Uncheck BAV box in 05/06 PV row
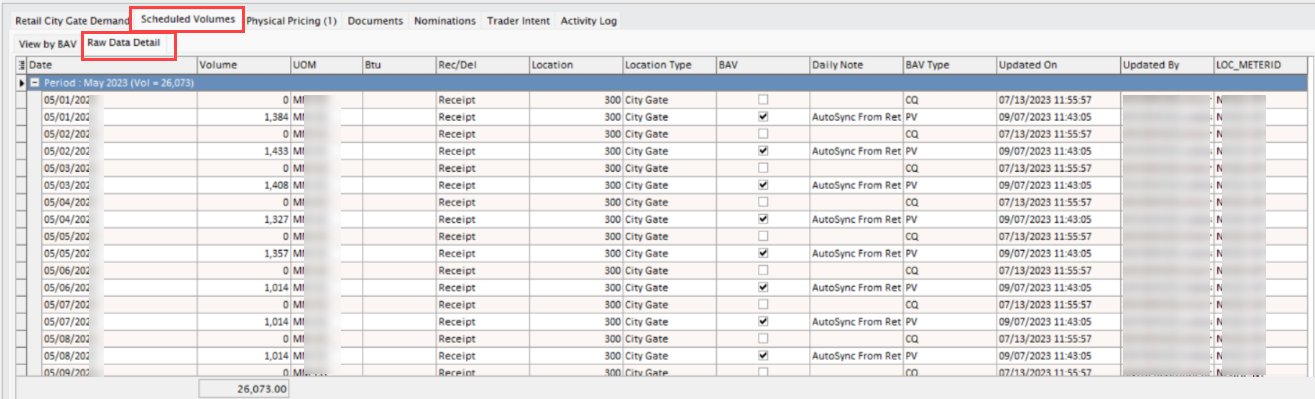Screen dimensions: 1315x399 (763, 287)
